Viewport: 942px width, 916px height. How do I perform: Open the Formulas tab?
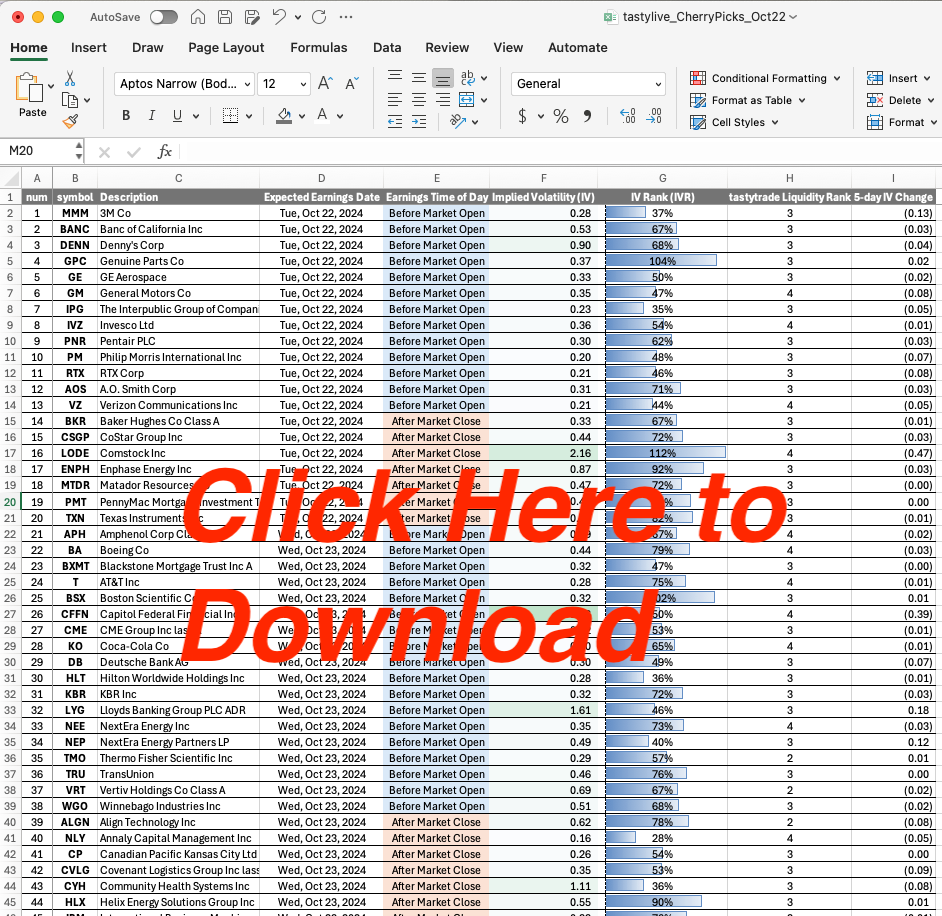318,47
